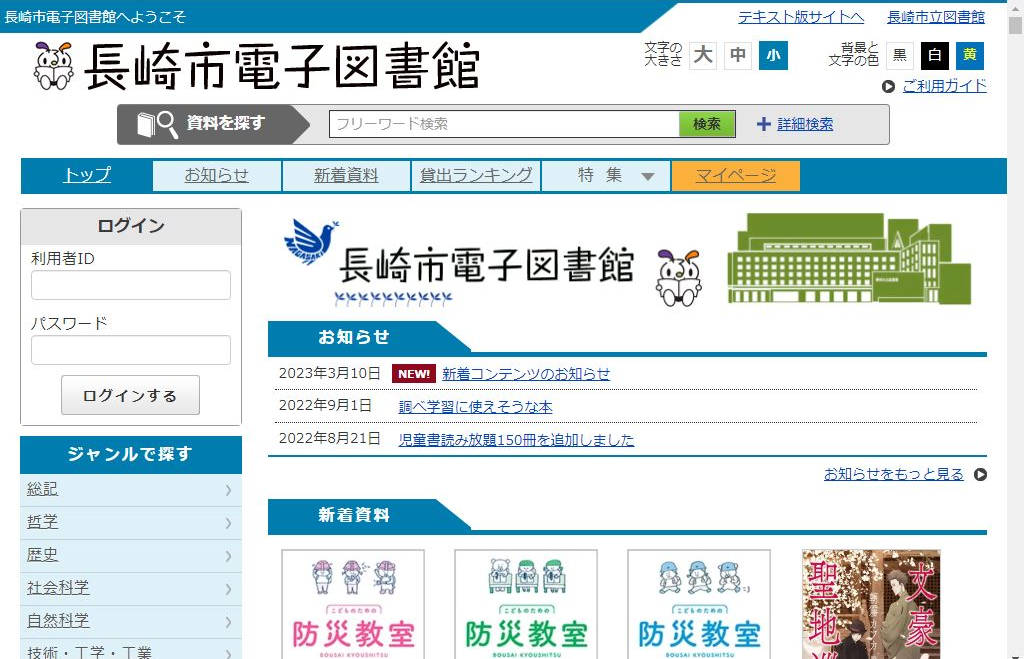This screenshot has width=1024, height=659.
Task: Open the 貸出ランキング tab
Action: (476, 176)
